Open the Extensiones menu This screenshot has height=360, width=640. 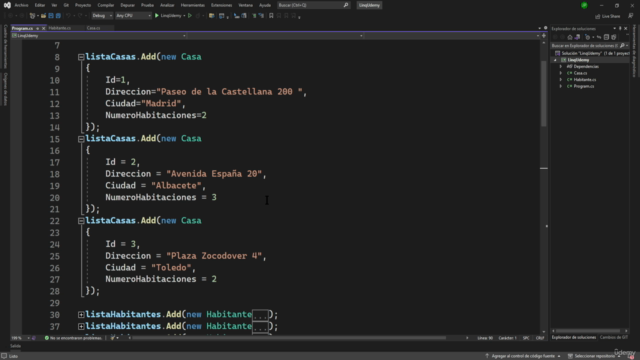click(221, 5)
